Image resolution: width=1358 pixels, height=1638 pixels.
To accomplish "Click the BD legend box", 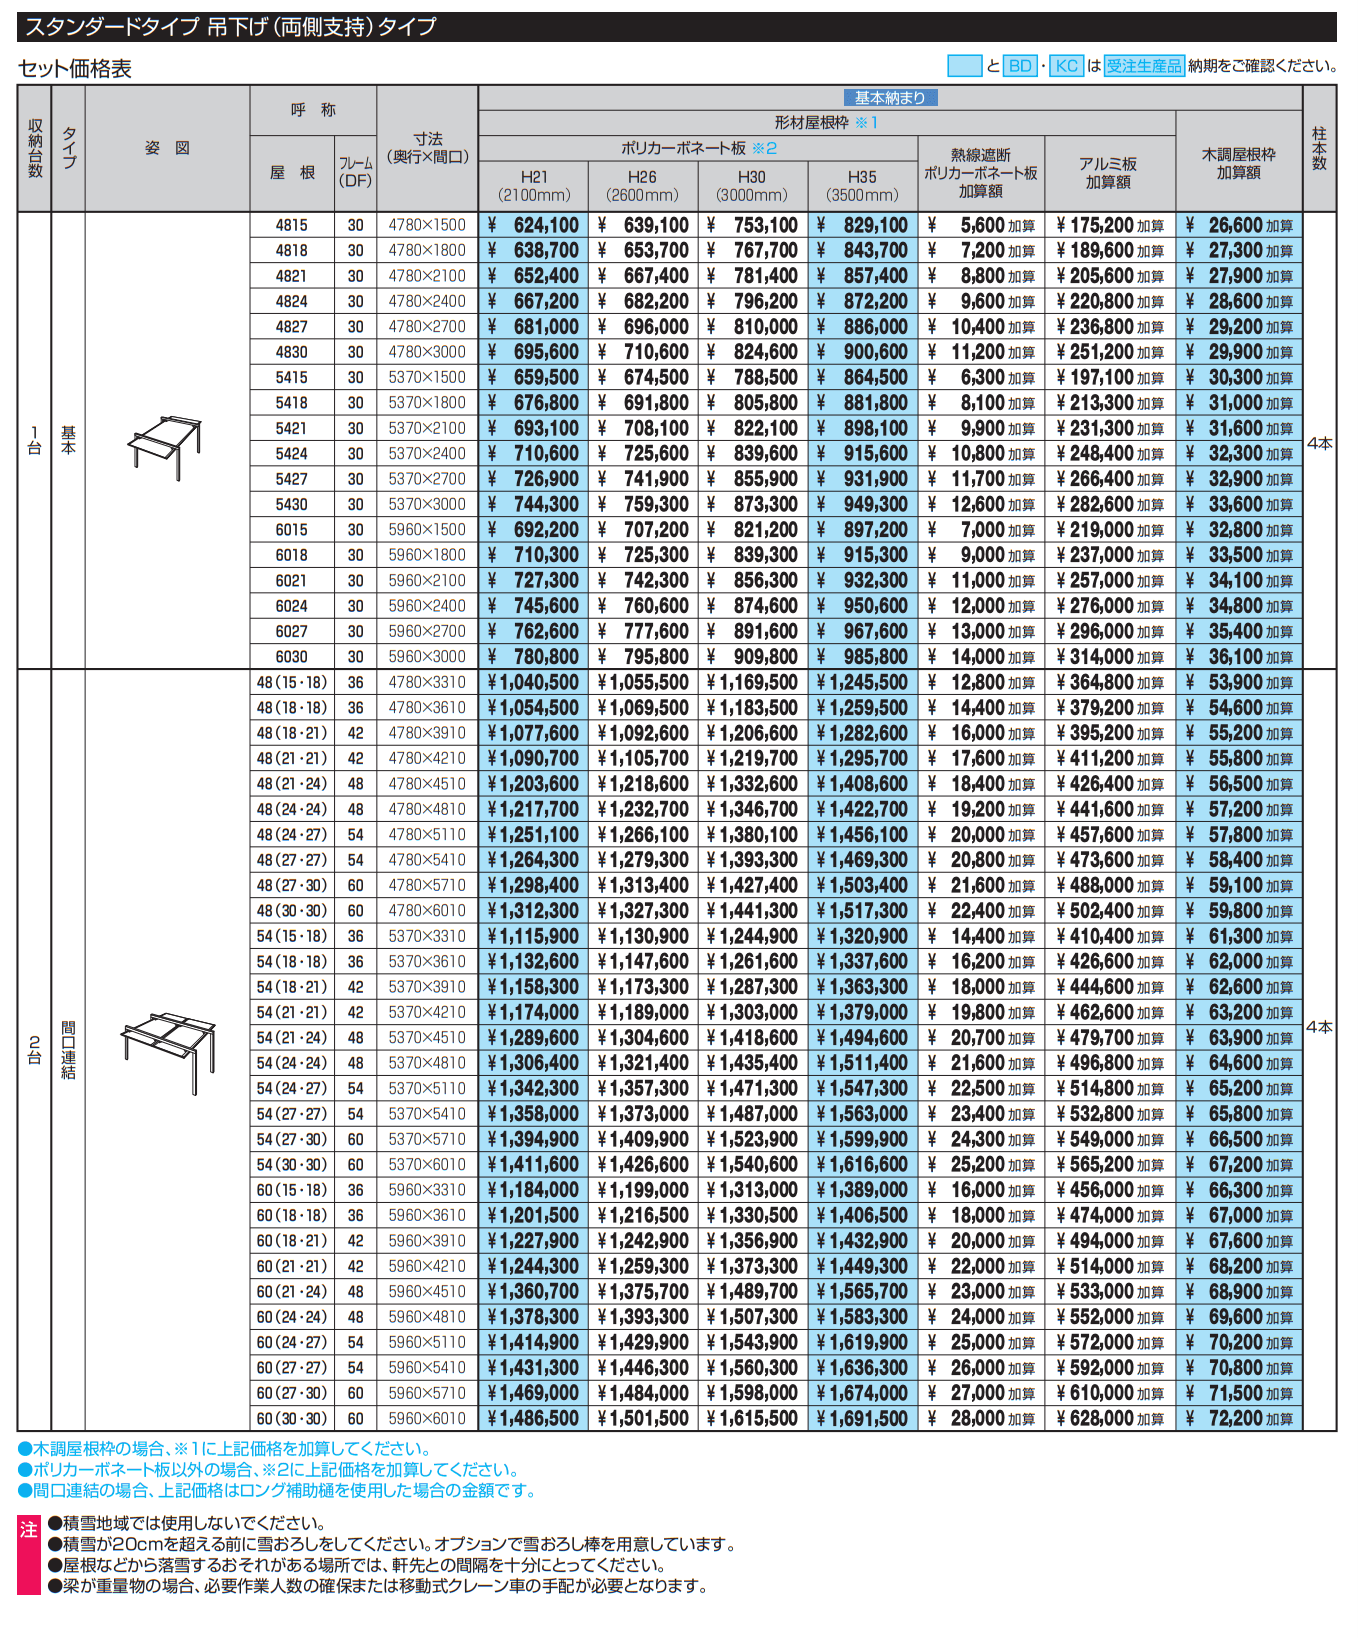I will (x=1019, y=66).
